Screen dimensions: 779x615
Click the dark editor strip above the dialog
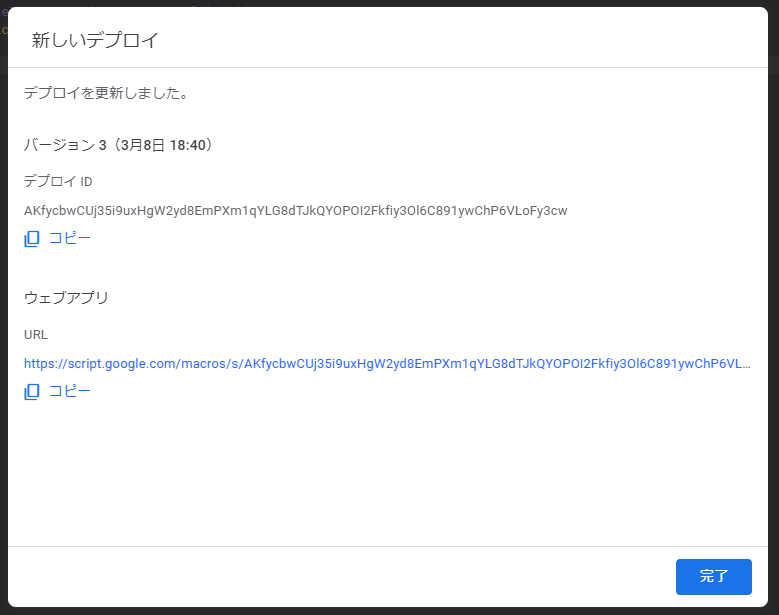[390, 3]
